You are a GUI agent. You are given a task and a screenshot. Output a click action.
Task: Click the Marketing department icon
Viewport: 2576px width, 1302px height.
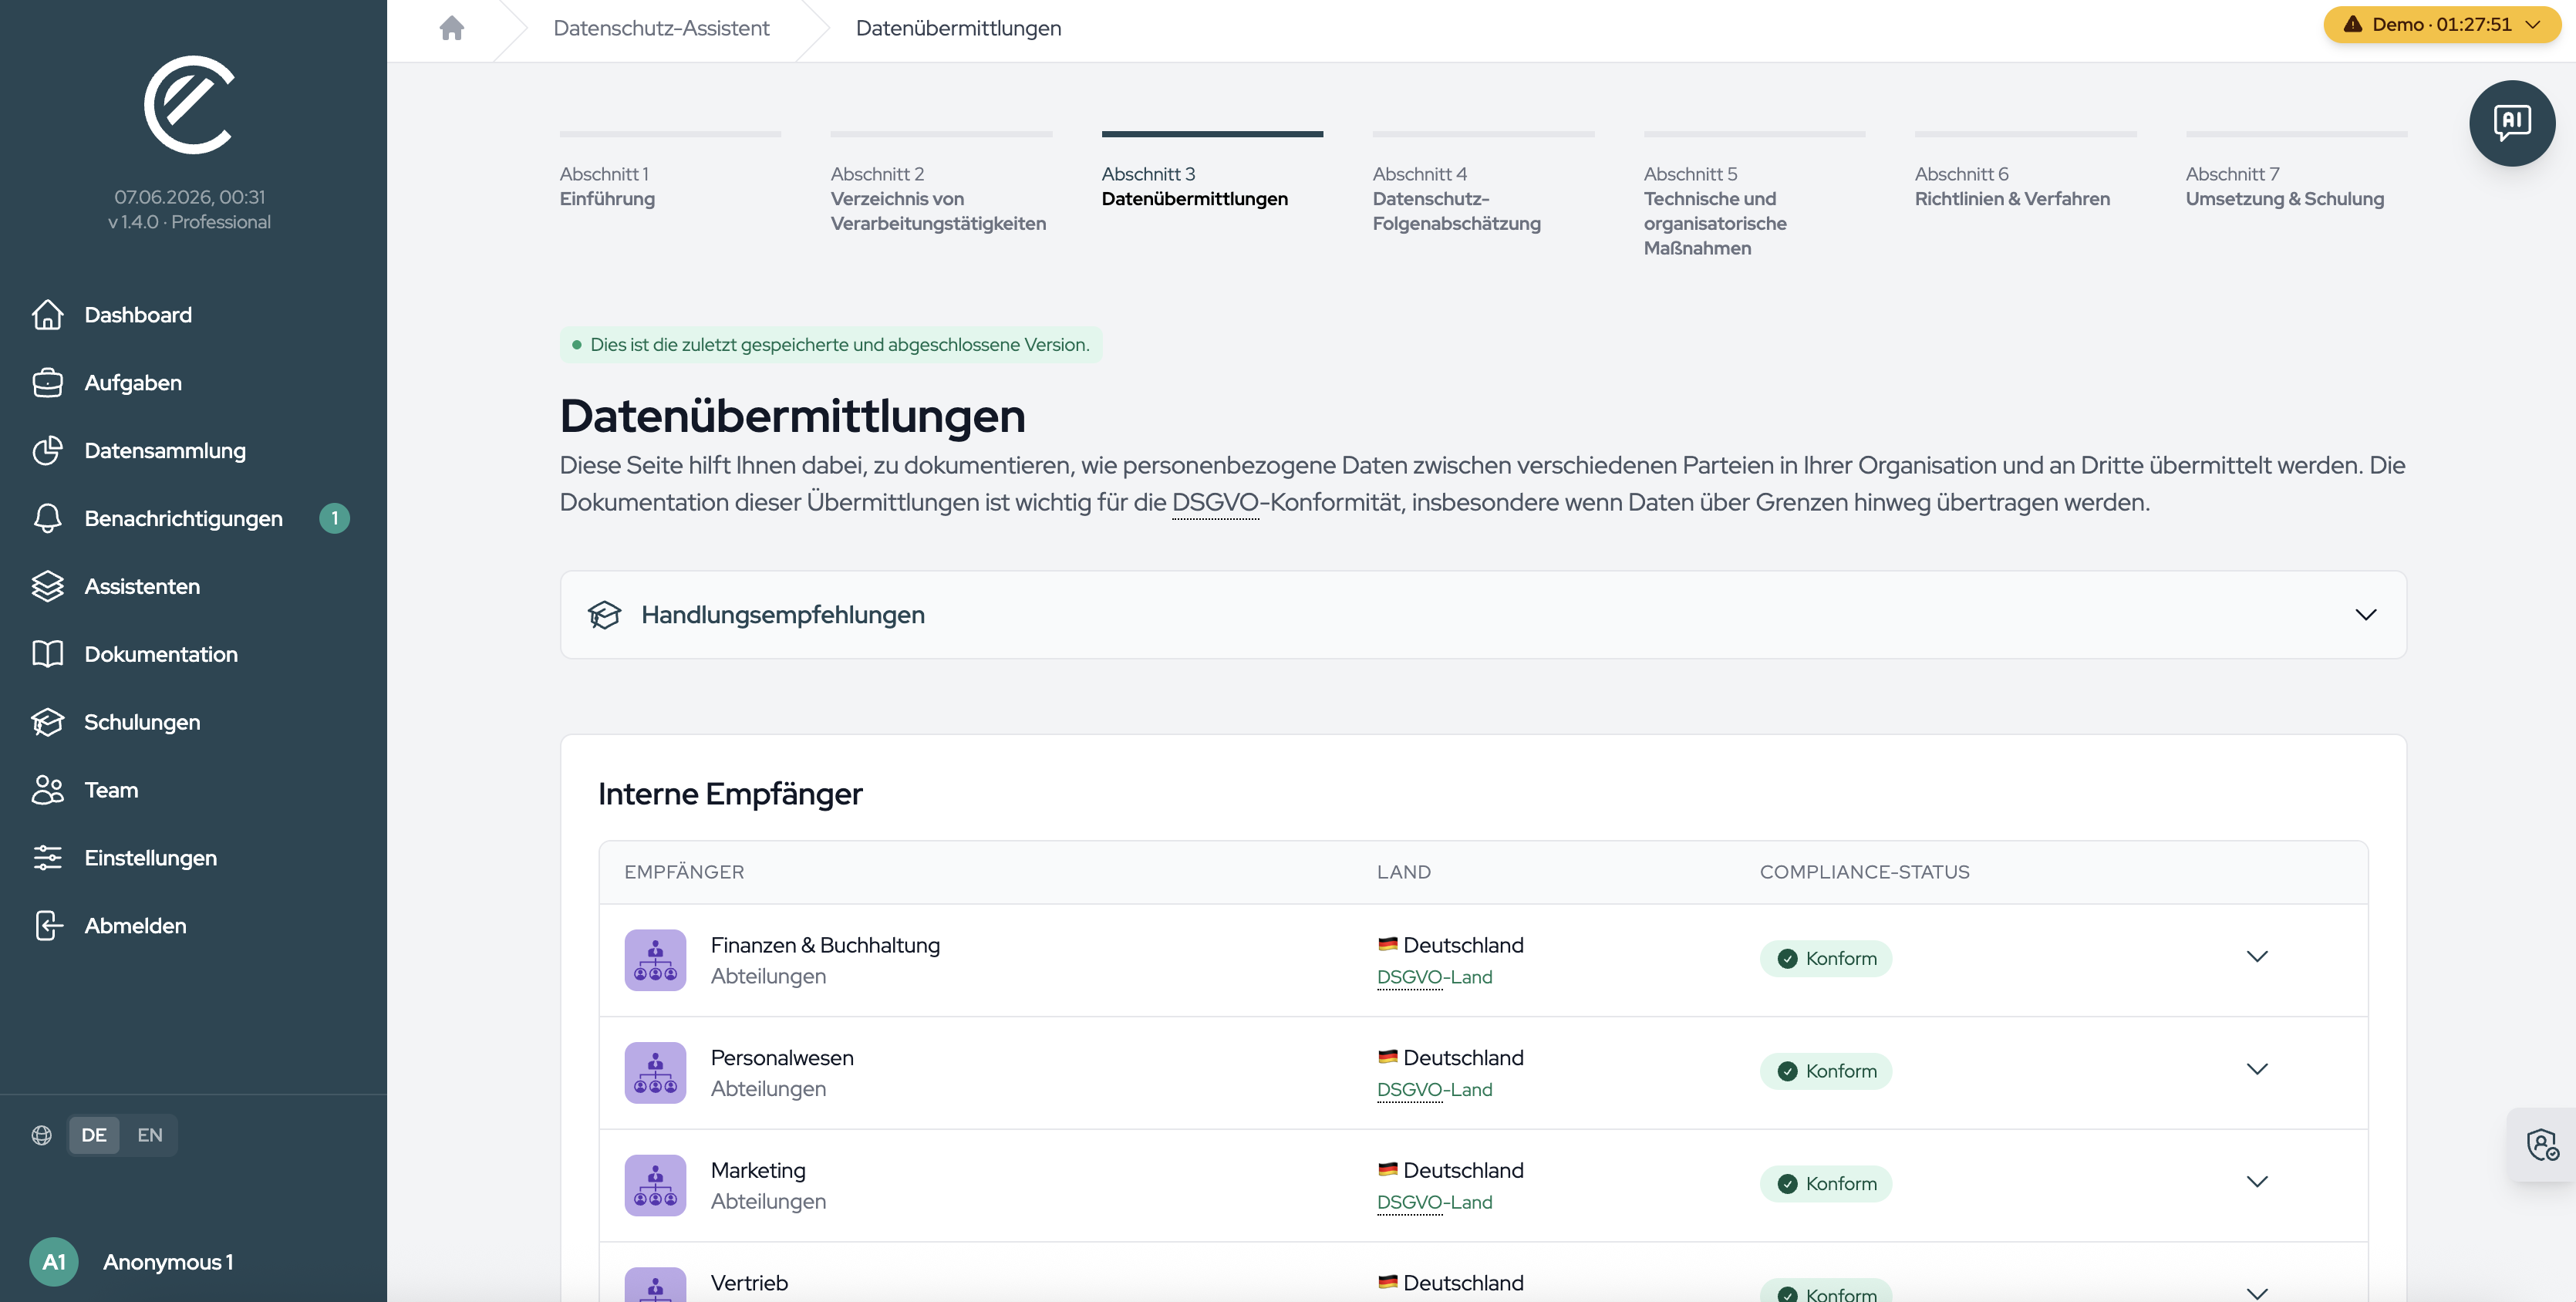655,1185
